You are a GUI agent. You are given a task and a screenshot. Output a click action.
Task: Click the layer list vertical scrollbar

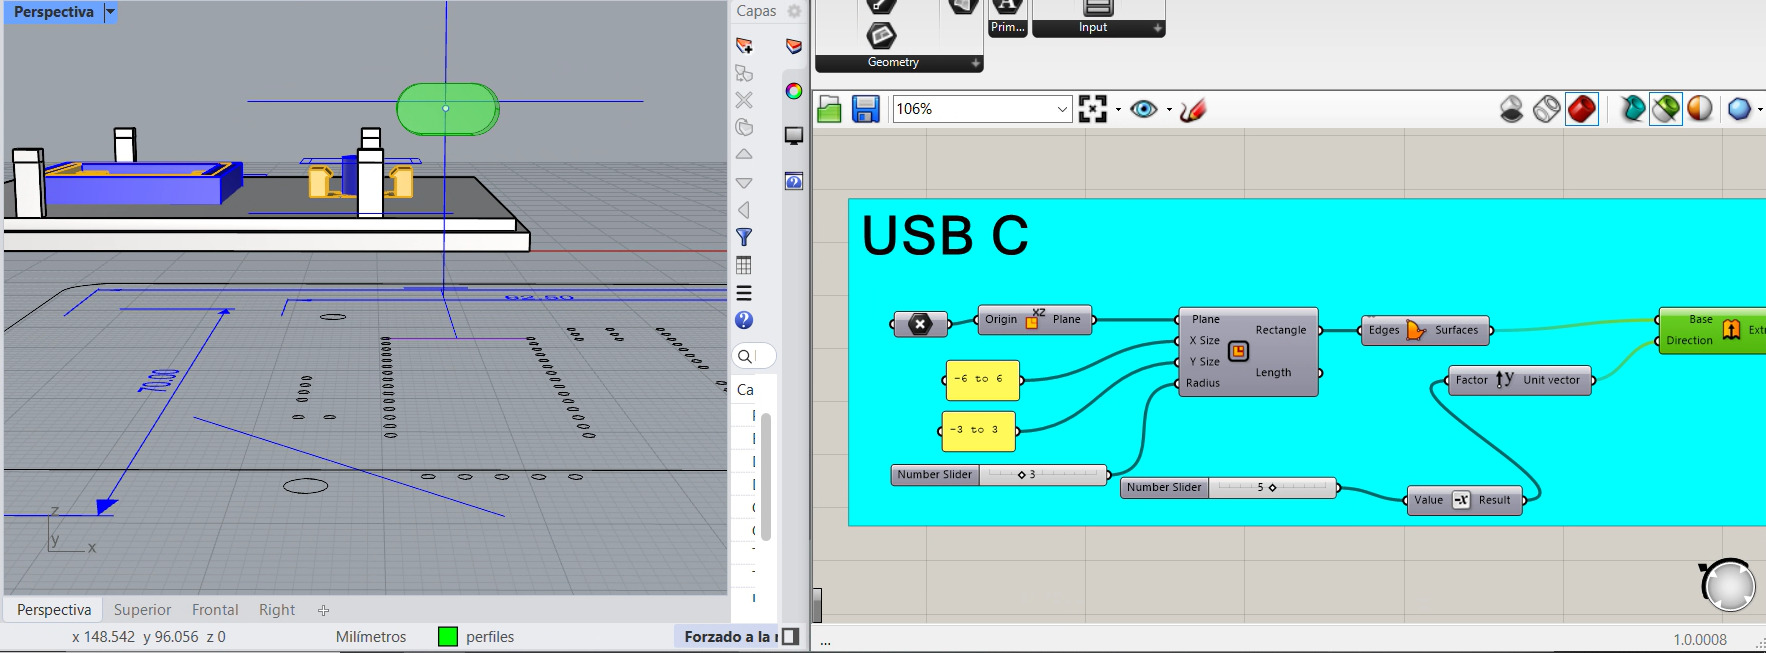click(766, 476)
